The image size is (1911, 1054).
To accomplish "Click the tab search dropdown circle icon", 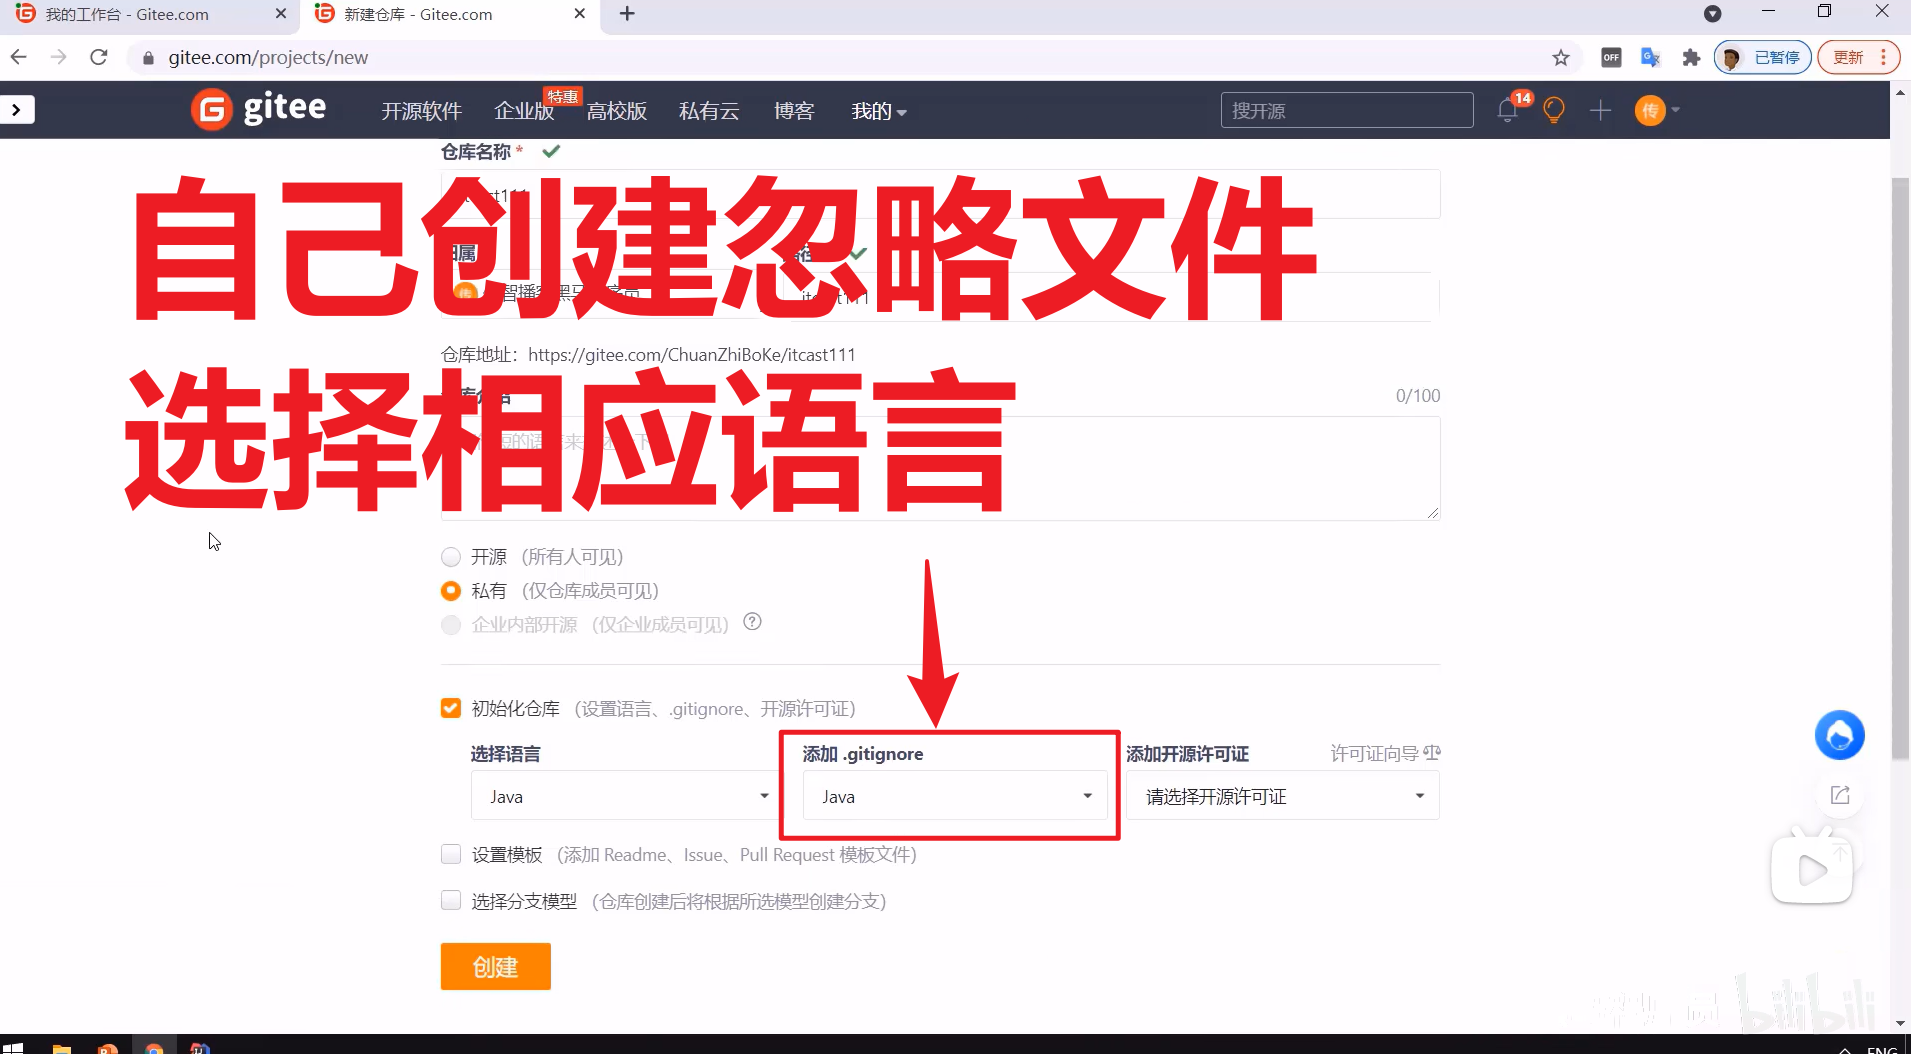I will point(1712,14).
